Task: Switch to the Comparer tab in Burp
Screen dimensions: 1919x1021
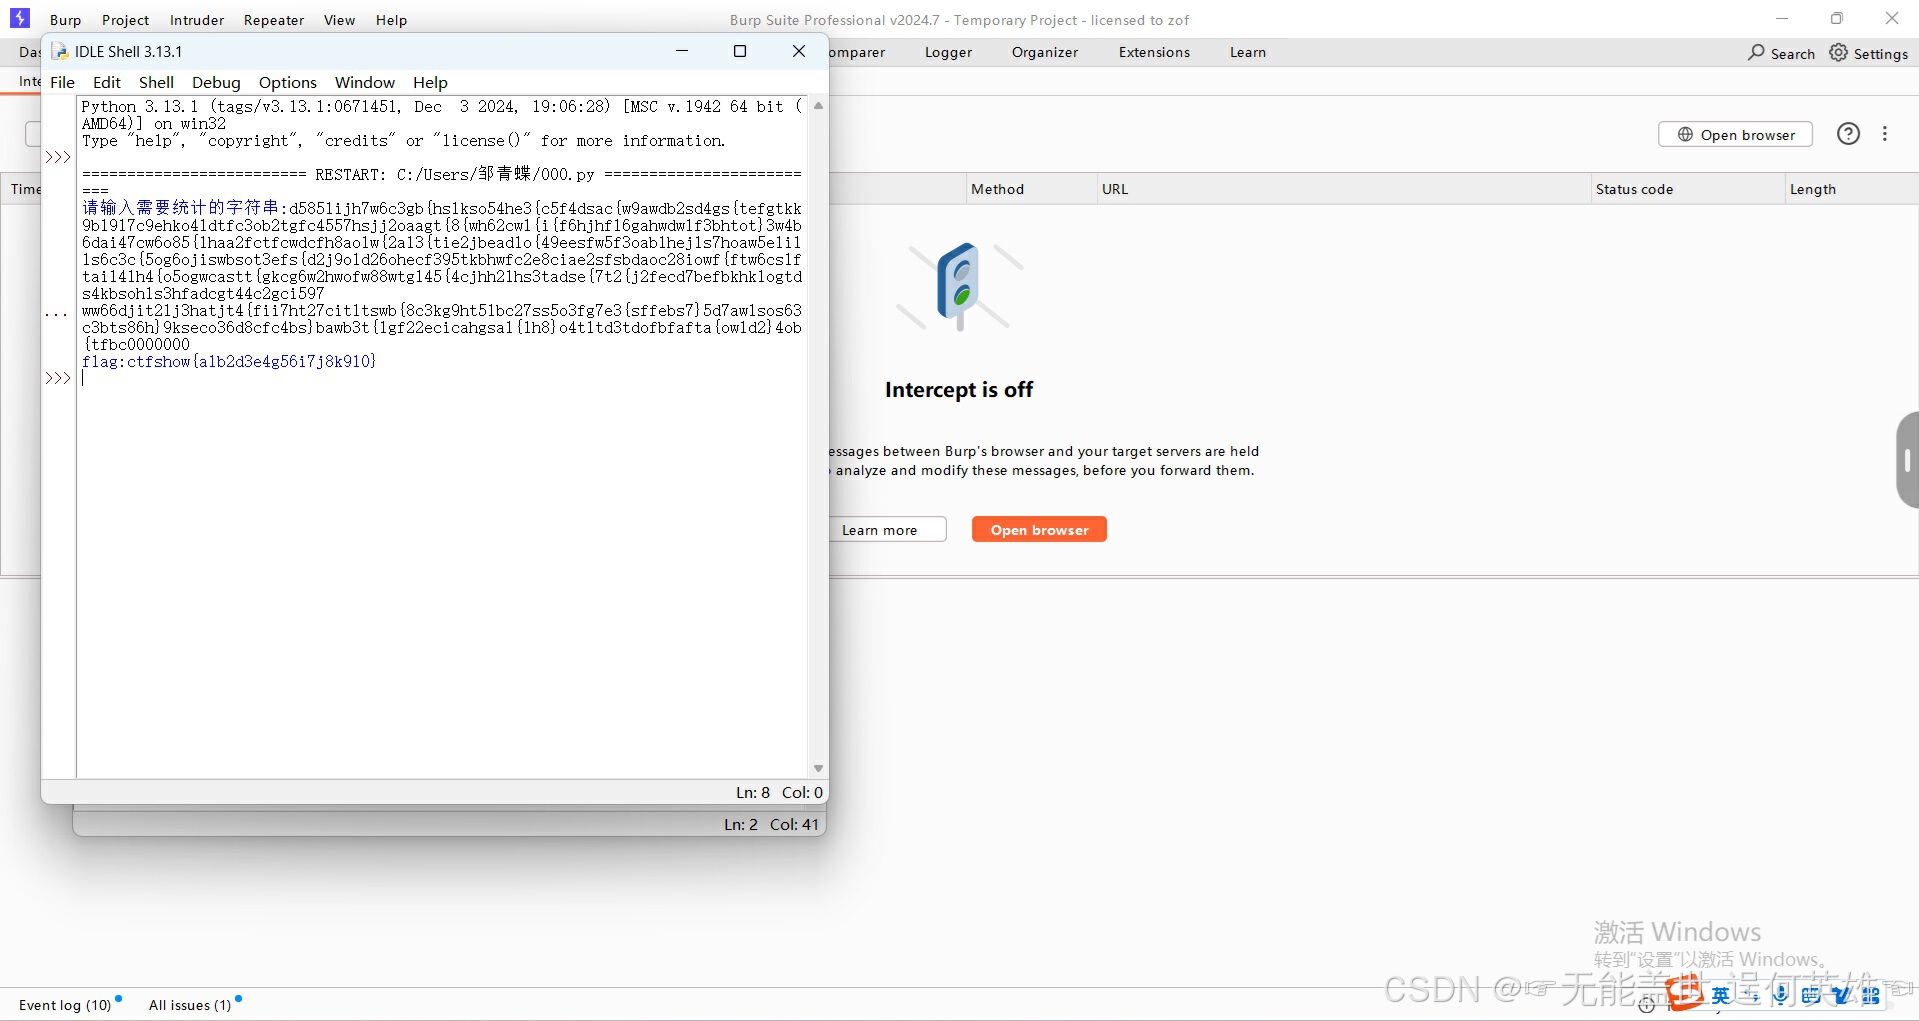Action: click(857, 52)
